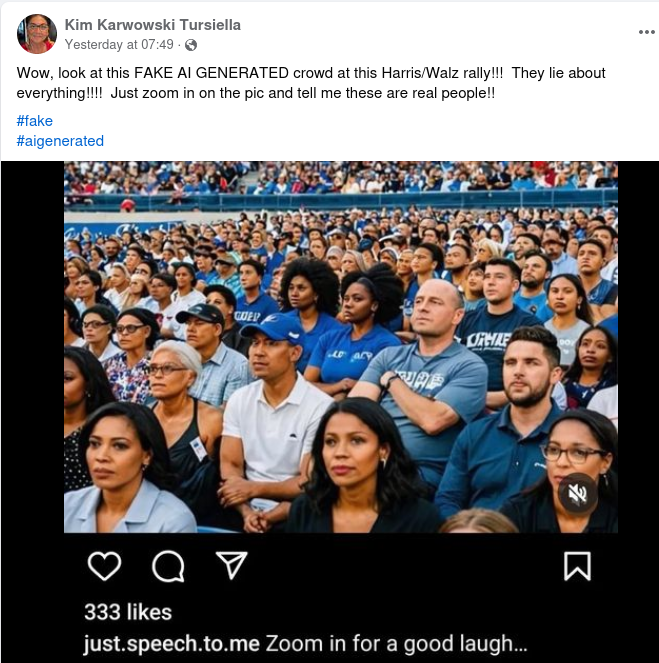
Task: Click Kim Karwowski Tursiella's profile picture
Action: click(37, 34)
